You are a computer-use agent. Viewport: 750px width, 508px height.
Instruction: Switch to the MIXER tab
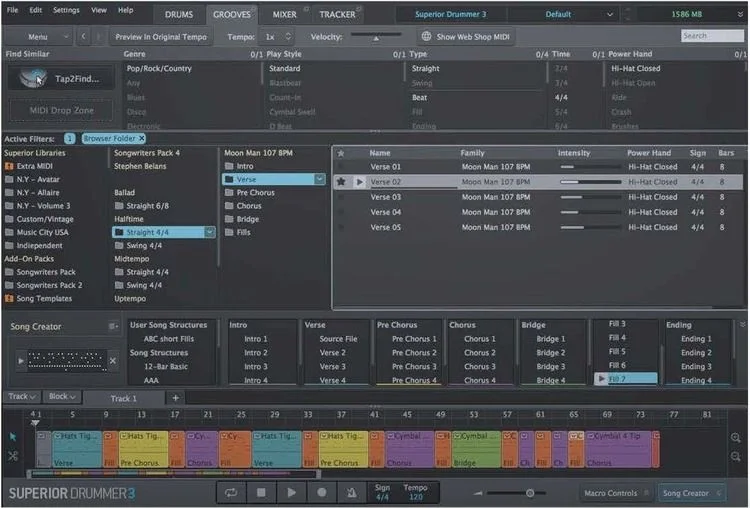pyautogui.click(x=285, y=14)
